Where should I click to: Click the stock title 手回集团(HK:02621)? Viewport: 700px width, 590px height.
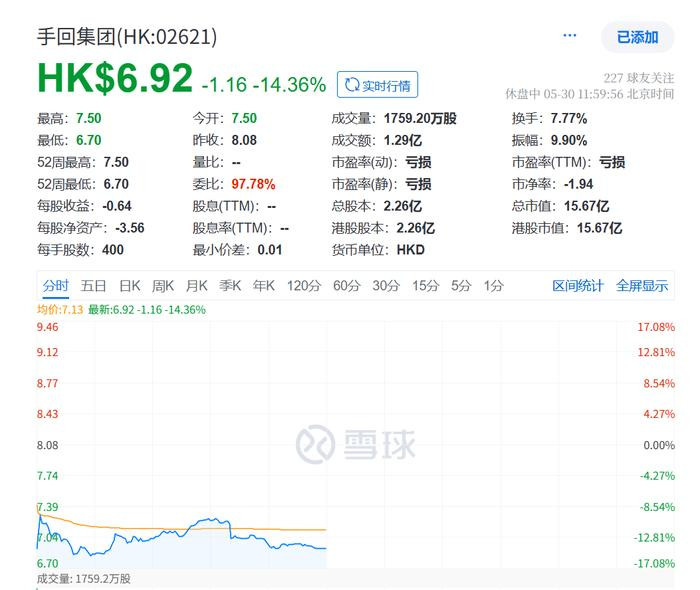pyautogui.click(x=127, y=37)
